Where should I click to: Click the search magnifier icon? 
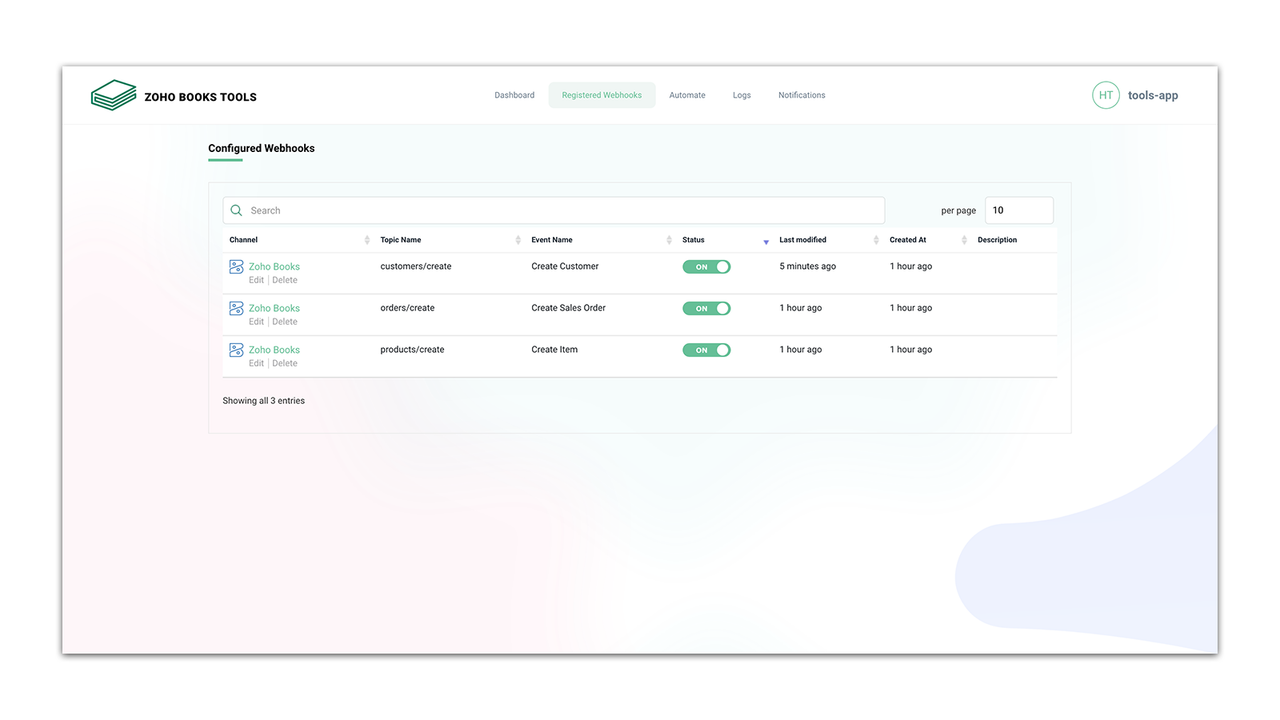[x=237, y=210]
